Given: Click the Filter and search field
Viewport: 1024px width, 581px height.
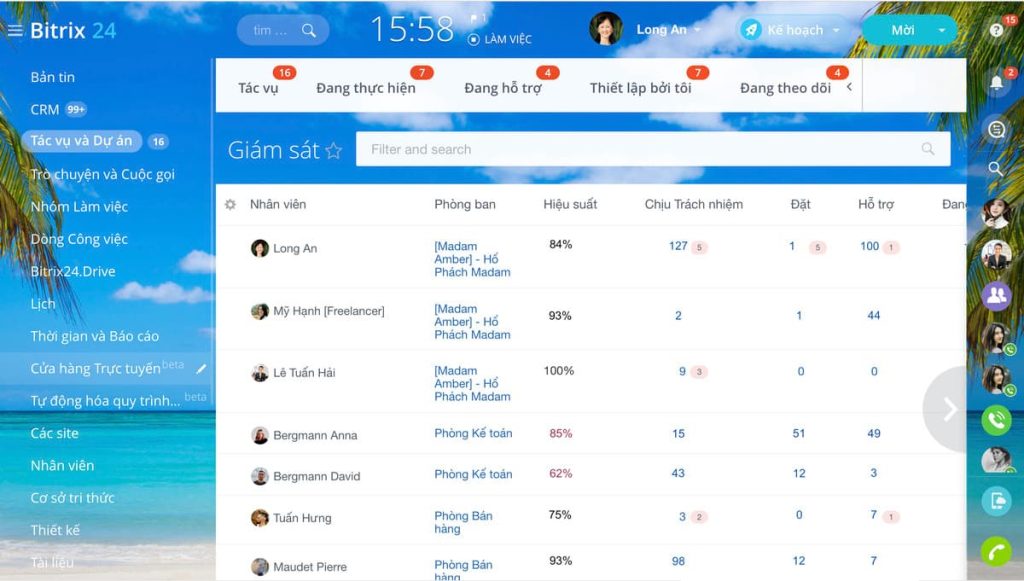Looking at the screenshot, I should tap(653, 149).
